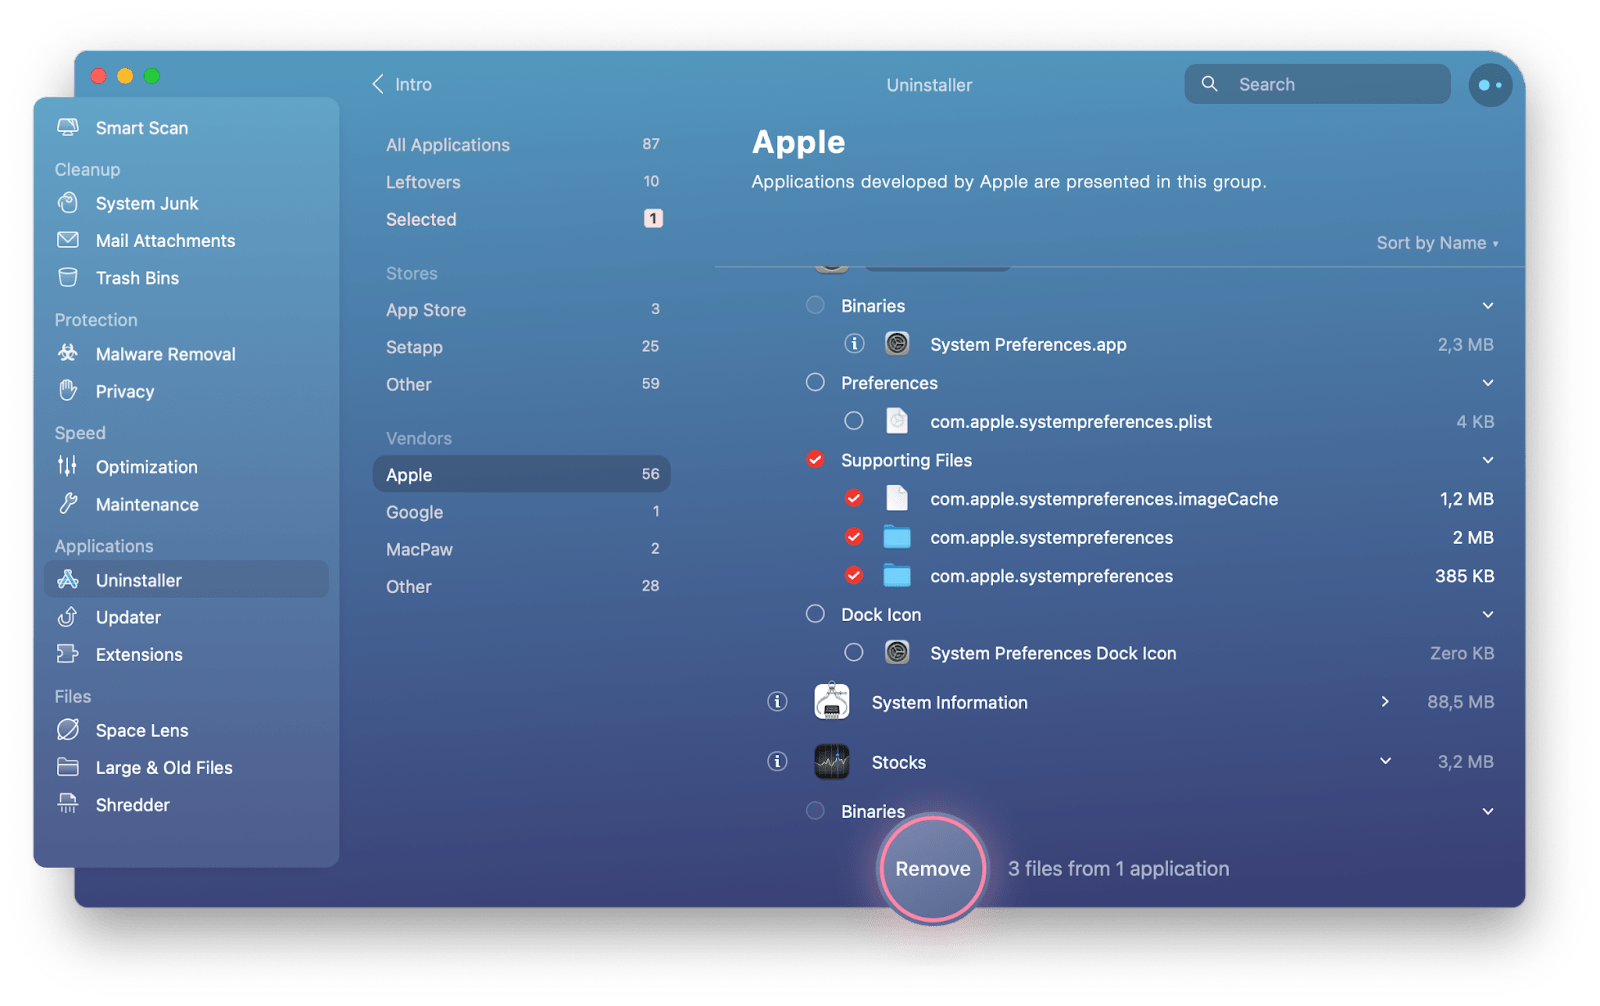Click the Malware Removal biohazard icon

tap(68, 353)
